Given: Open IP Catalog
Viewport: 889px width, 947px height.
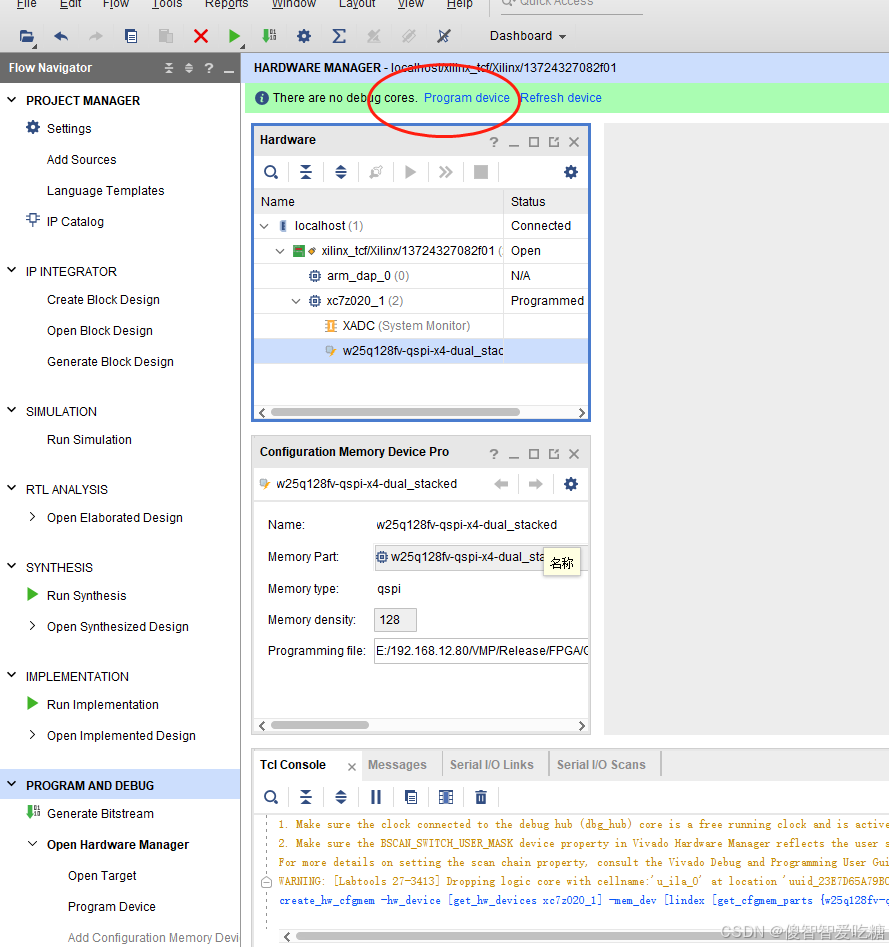Looking at the screenshot, I should tap(75, 222).
